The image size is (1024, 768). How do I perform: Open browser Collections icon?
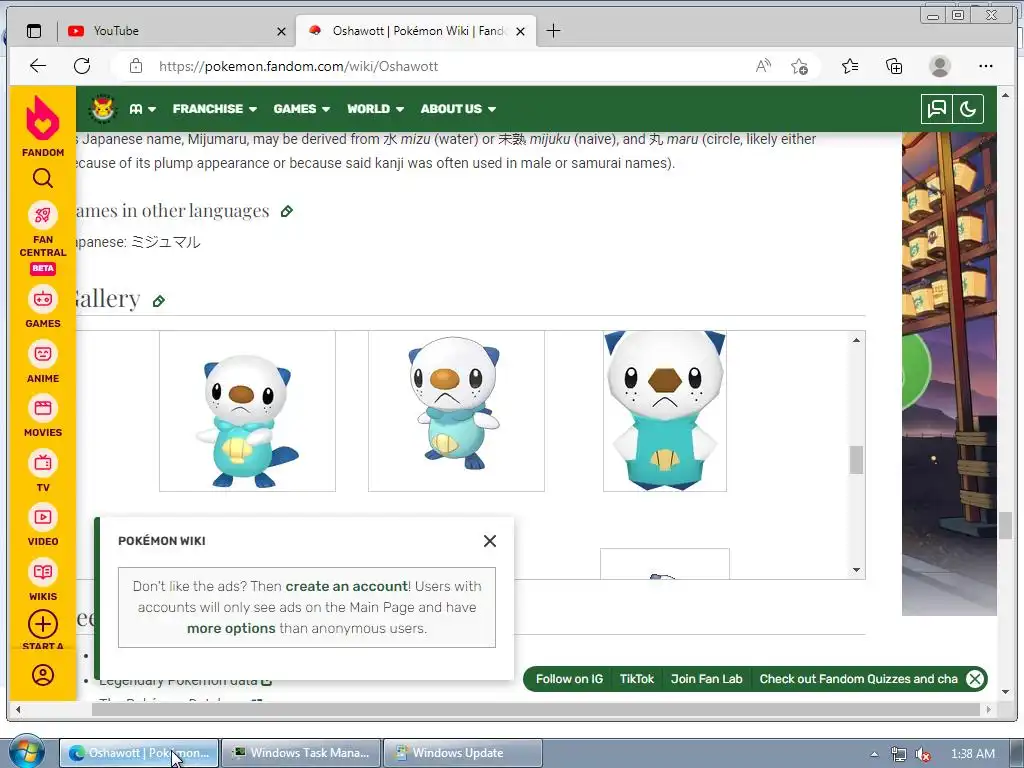tap(894, 66)
